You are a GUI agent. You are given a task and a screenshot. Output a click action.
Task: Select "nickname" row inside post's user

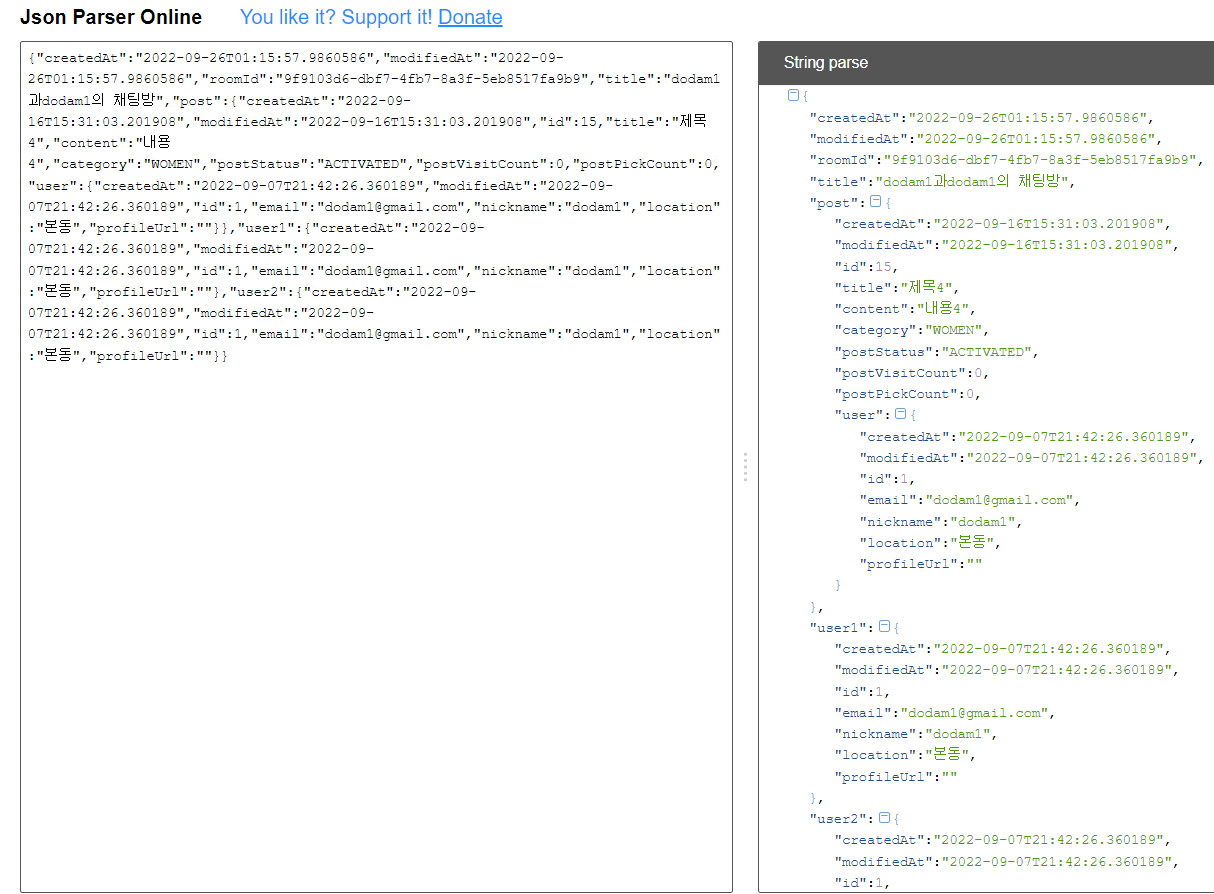click(x=942, y=522)
